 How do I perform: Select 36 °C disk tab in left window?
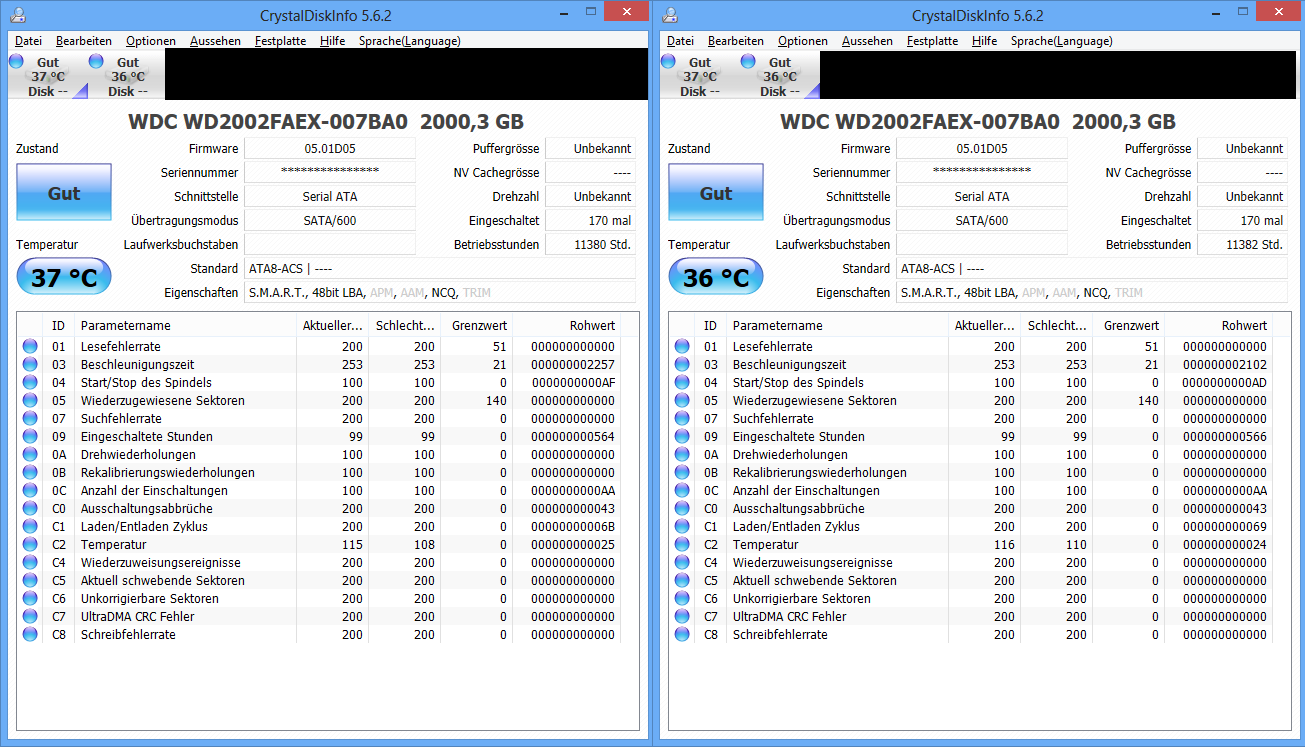(x=127, y=76)
